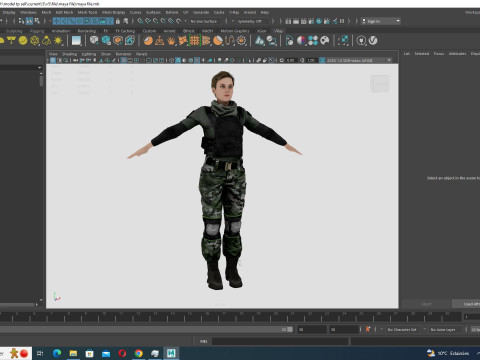Screen dimensions: 480x360
Task: Open the viewport Shading menu
Action: point(69,54)
